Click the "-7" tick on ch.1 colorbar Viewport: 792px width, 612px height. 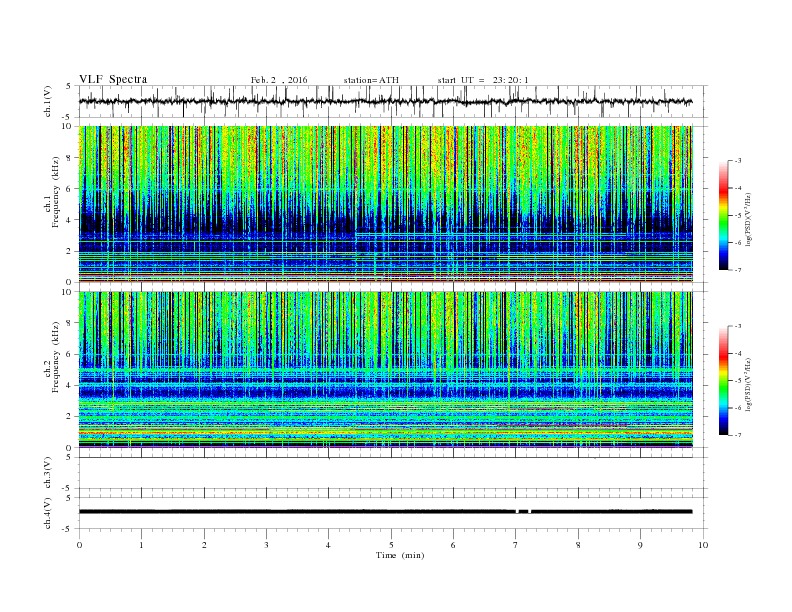pos(737,270)
